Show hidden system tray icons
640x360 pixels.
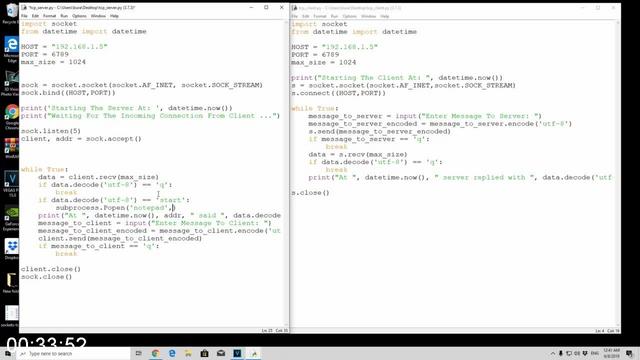553,353
